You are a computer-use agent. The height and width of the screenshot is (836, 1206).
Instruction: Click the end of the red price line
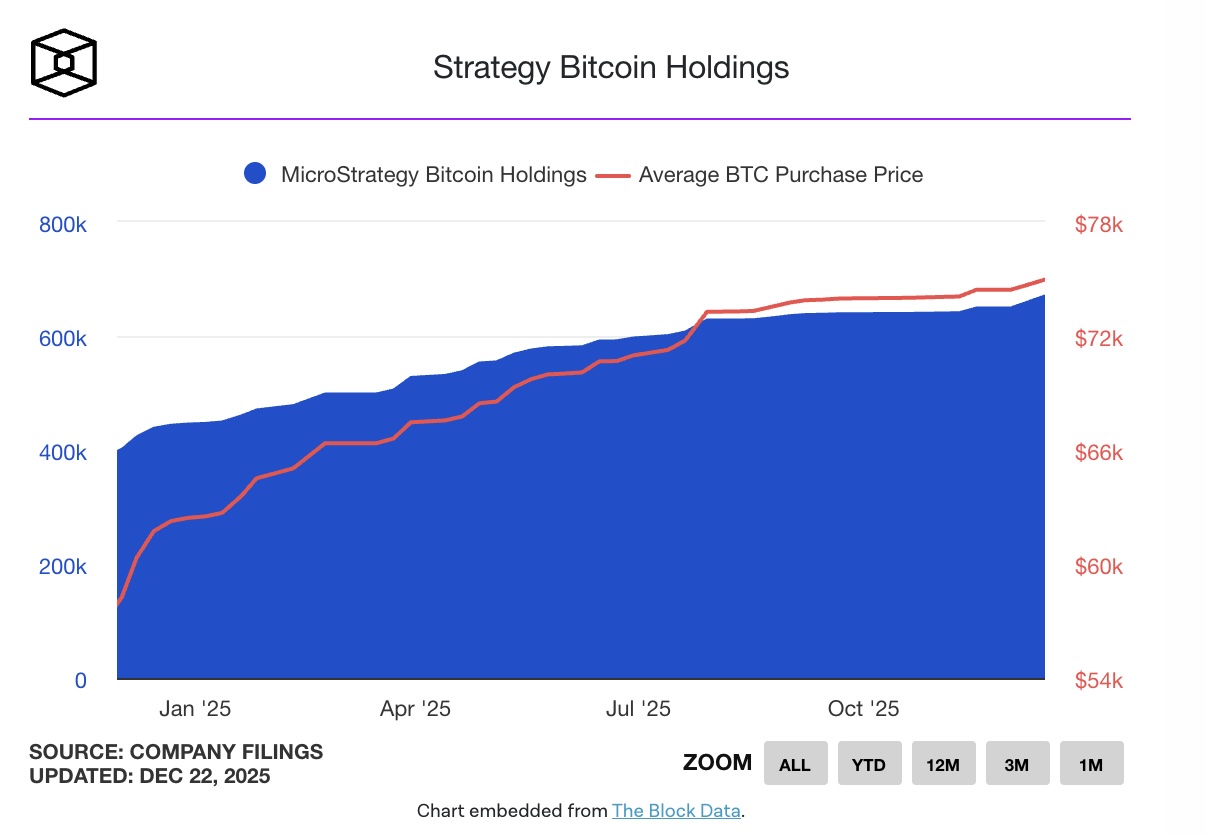1043,280
